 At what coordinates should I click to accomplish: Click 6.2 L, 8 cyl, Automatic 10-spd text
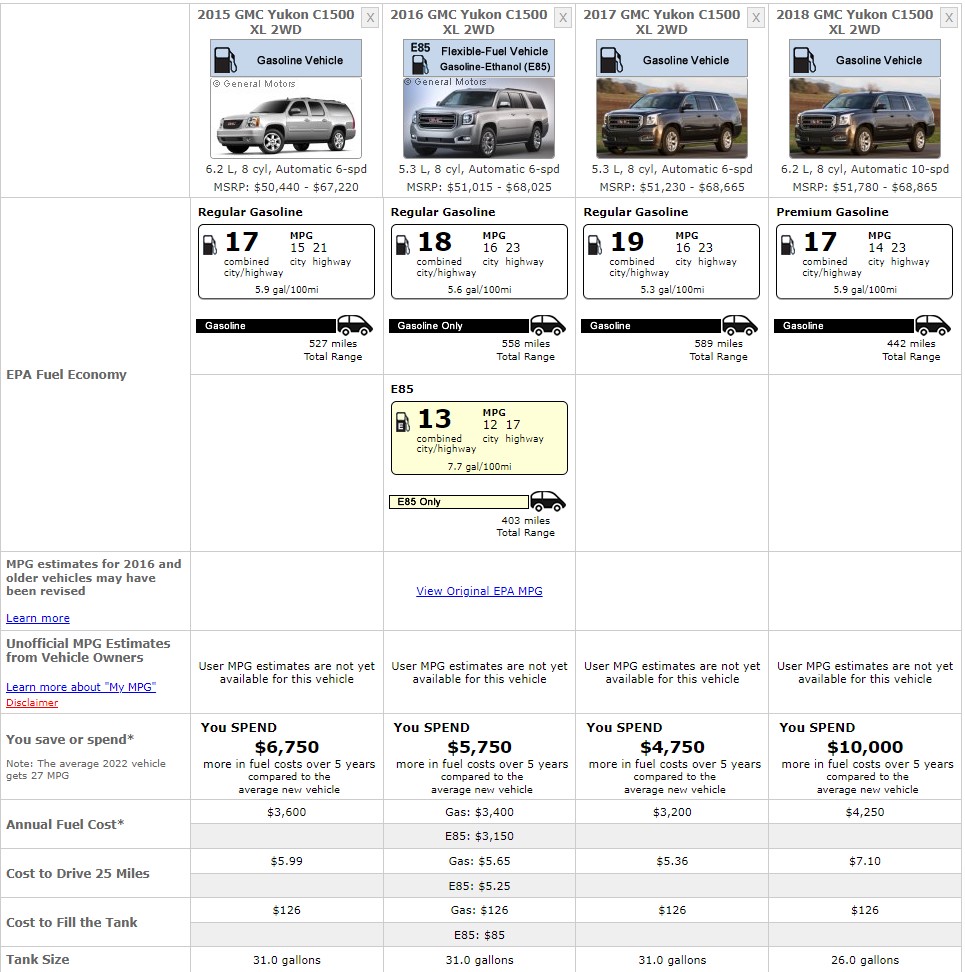tap(865, 169)
